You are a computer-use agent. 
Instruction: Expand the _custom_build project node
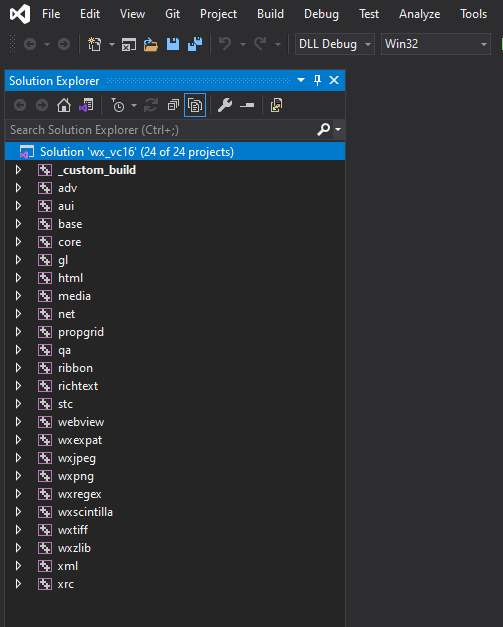click(18, 170)
